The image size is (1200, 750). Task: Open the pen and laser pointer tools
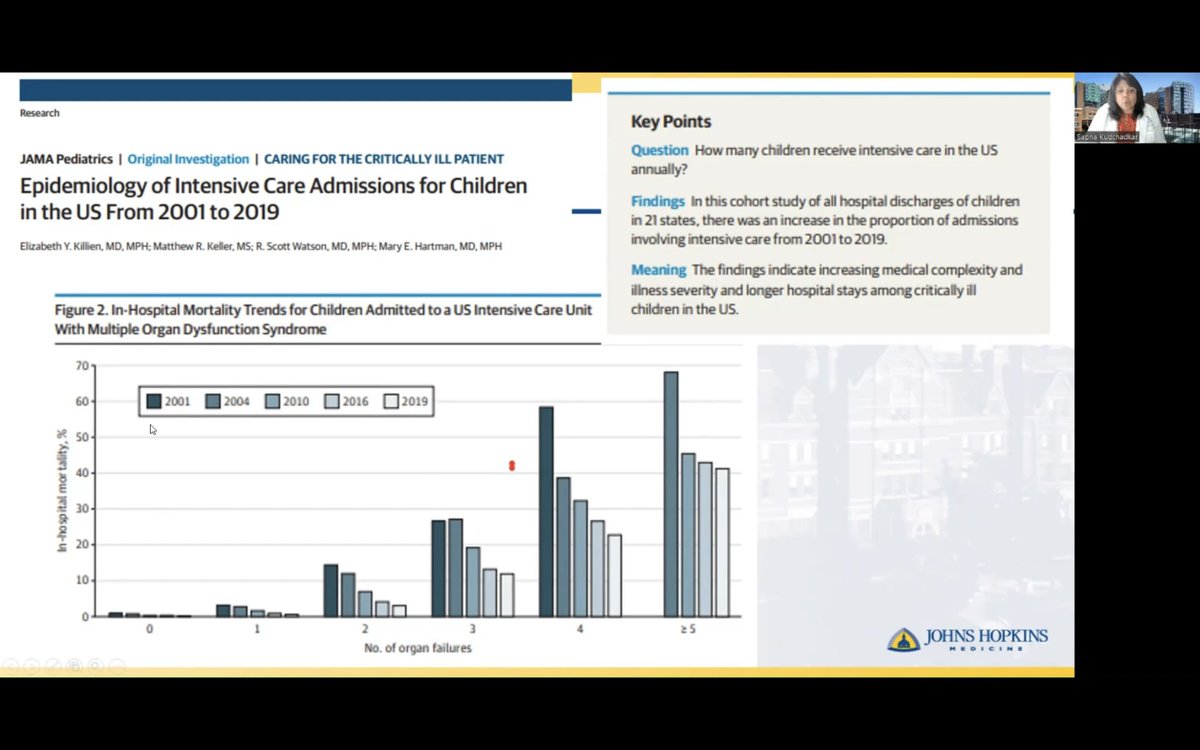click(x=53, y=666)
